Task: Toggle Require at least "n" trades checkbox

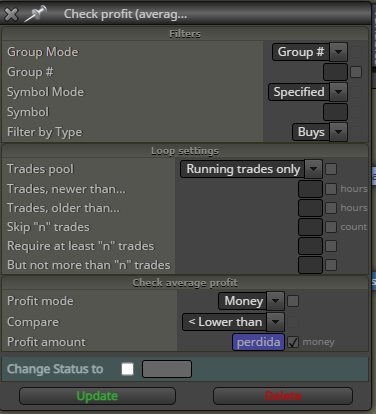Action: [331, 246]
